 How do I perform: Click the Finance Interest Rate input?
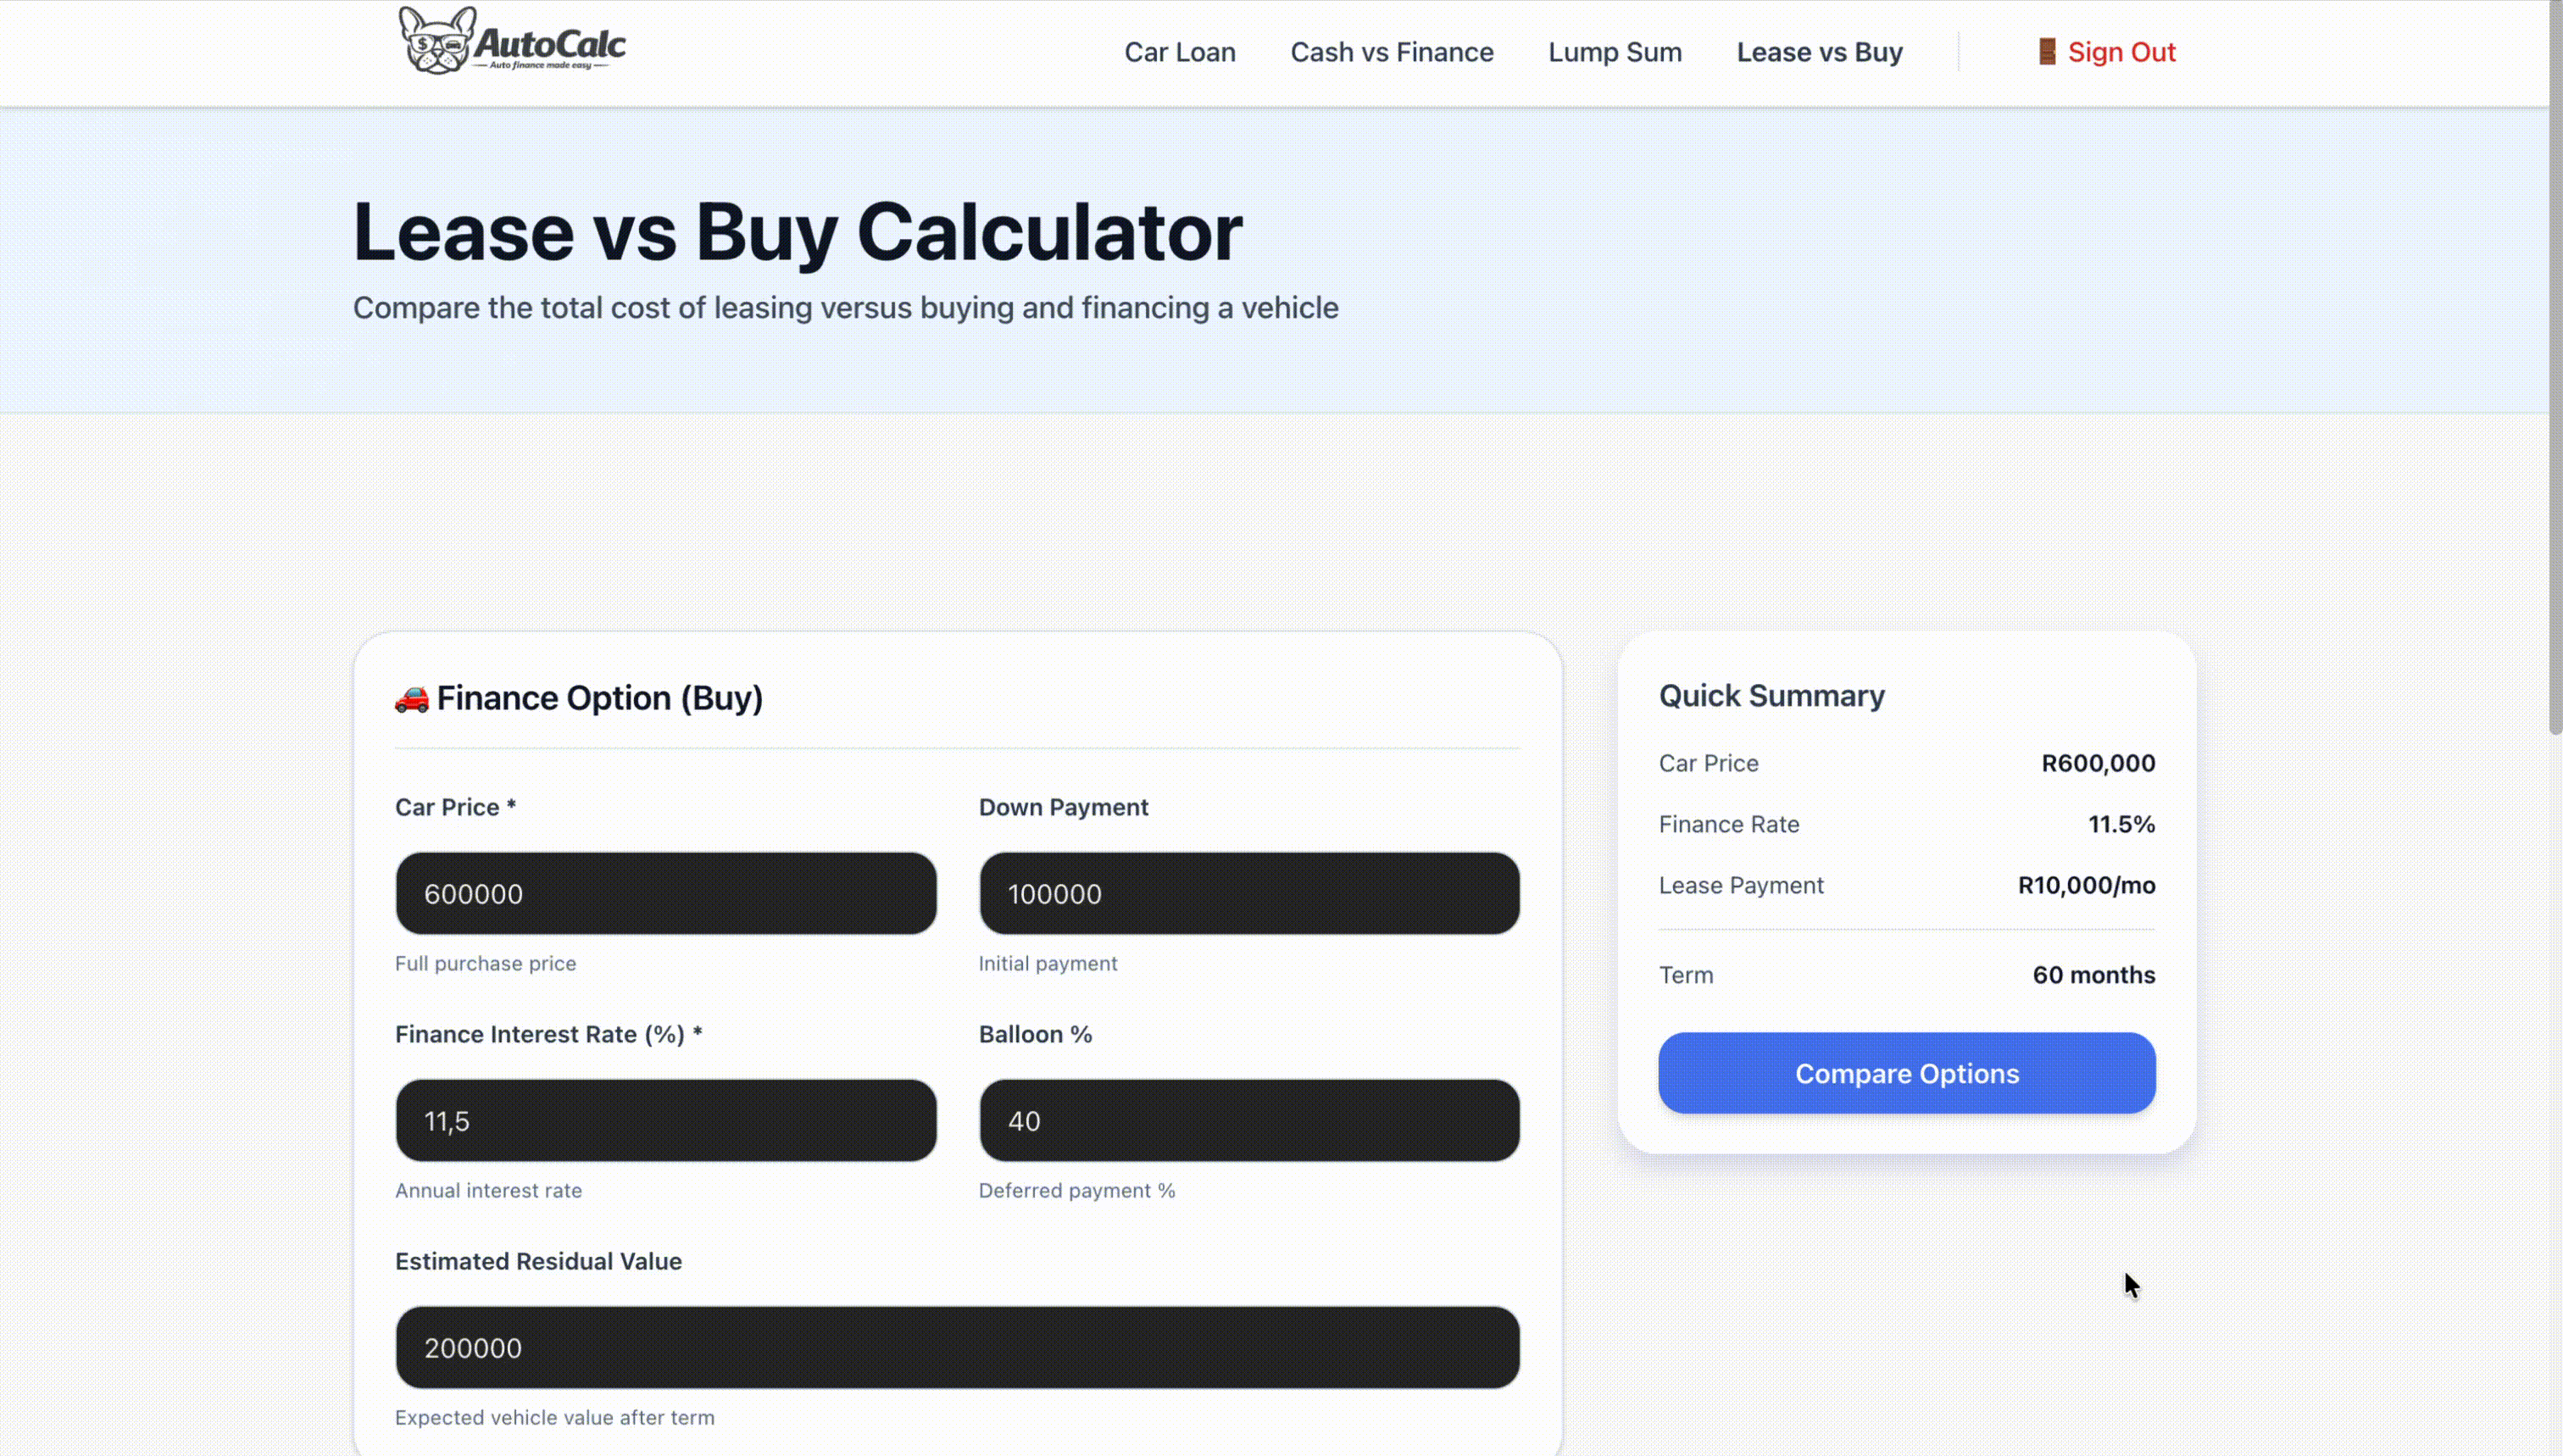[x=665, y=1120]
